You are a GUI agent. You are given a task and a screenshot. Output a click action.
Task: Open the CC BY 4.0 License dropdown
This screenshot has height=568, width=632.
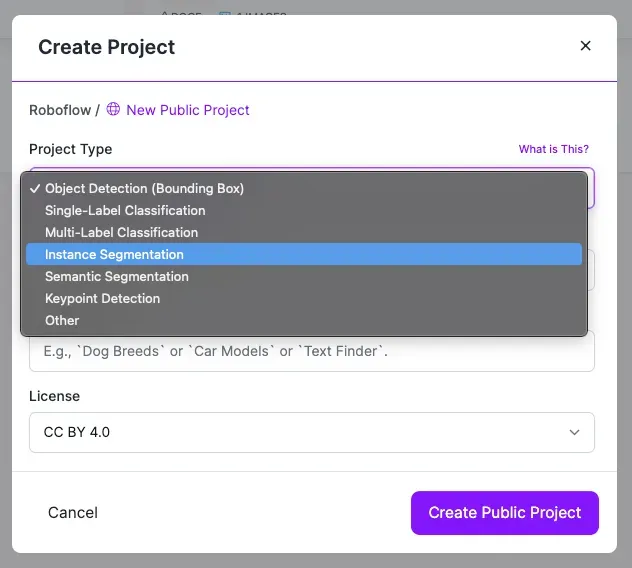click(x=312, y=432)
